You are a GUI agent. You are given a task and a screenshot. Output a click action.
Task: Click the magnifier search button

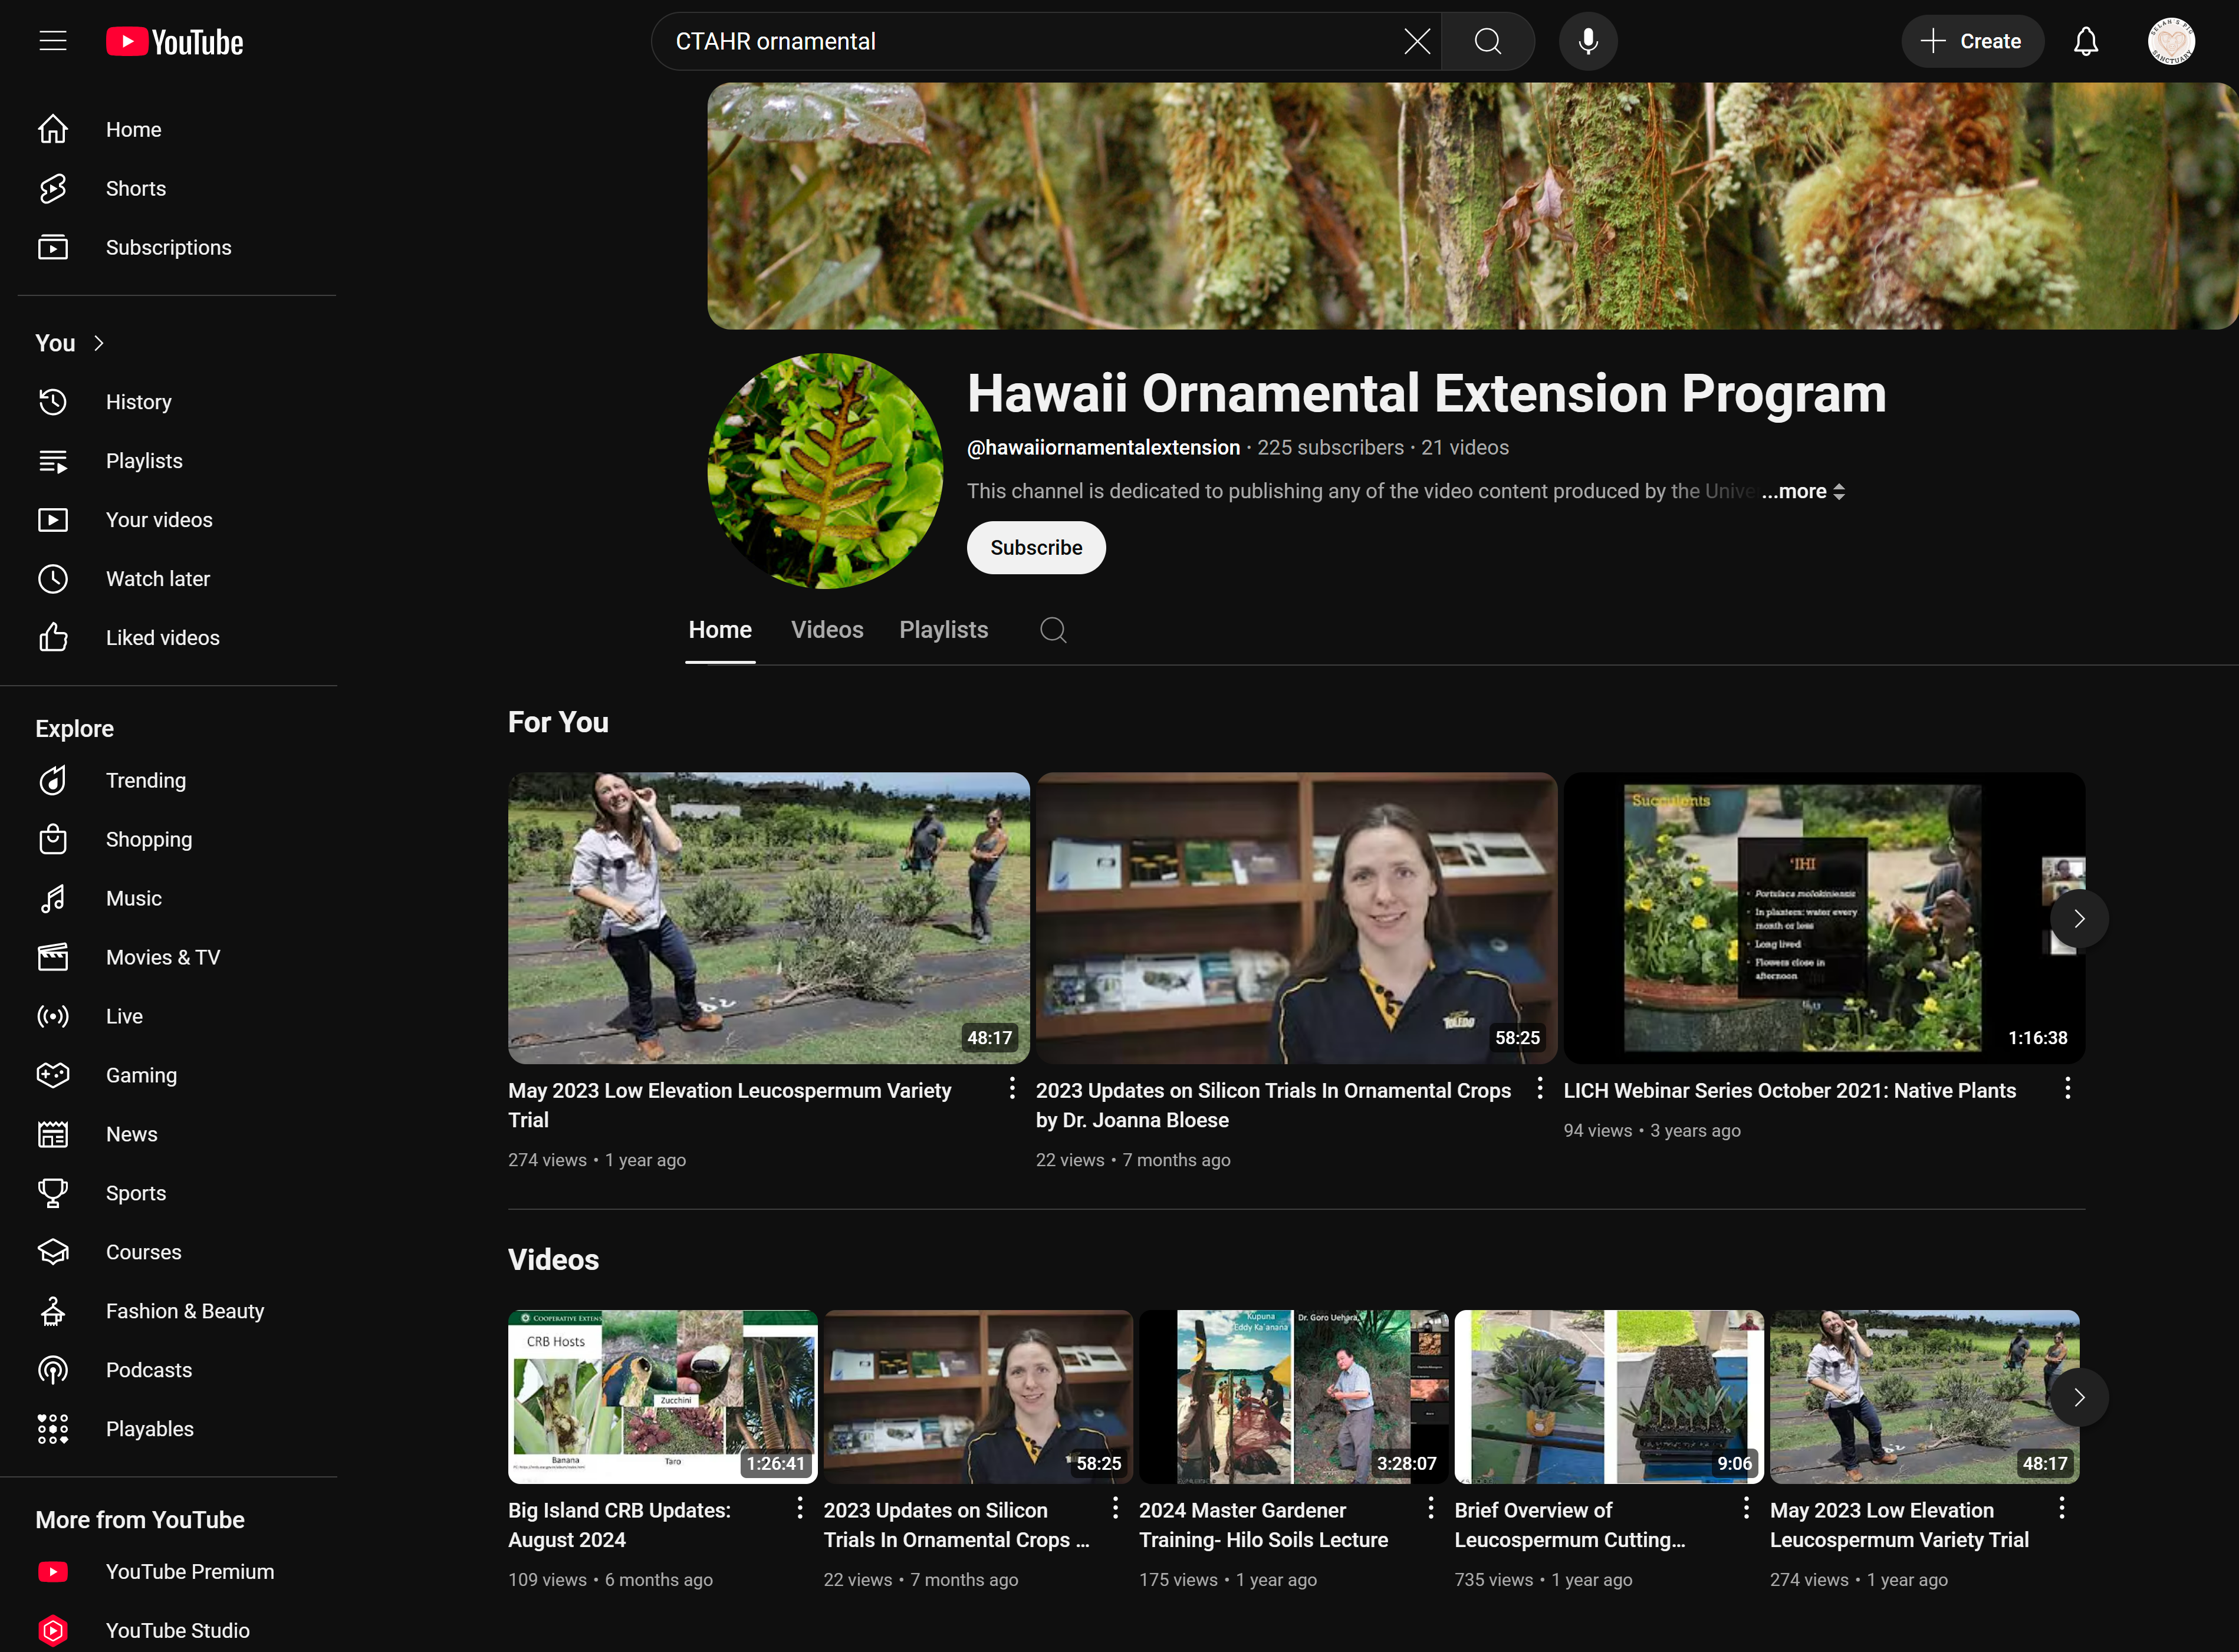point(1488,41)
